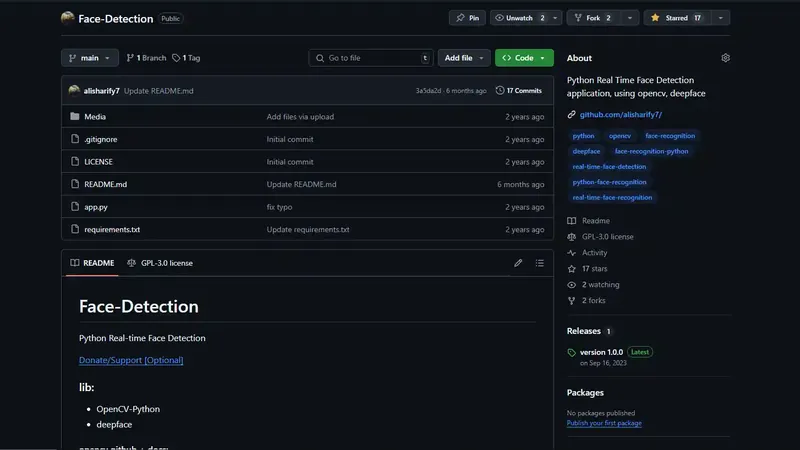The width and height of the screenshot is (800, 450).
Task: Click the eye icon next to 2 watching
Action: click(571, 285)
